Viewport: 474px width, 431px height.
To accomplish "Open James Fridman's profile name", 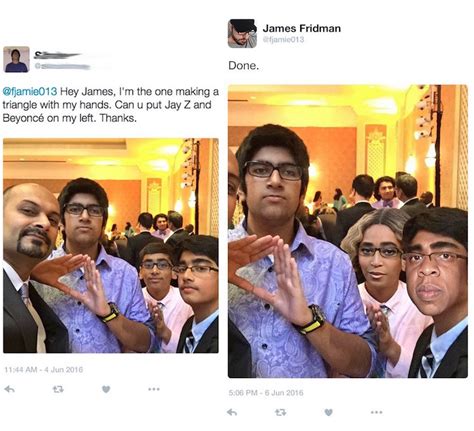I will 302,28.
